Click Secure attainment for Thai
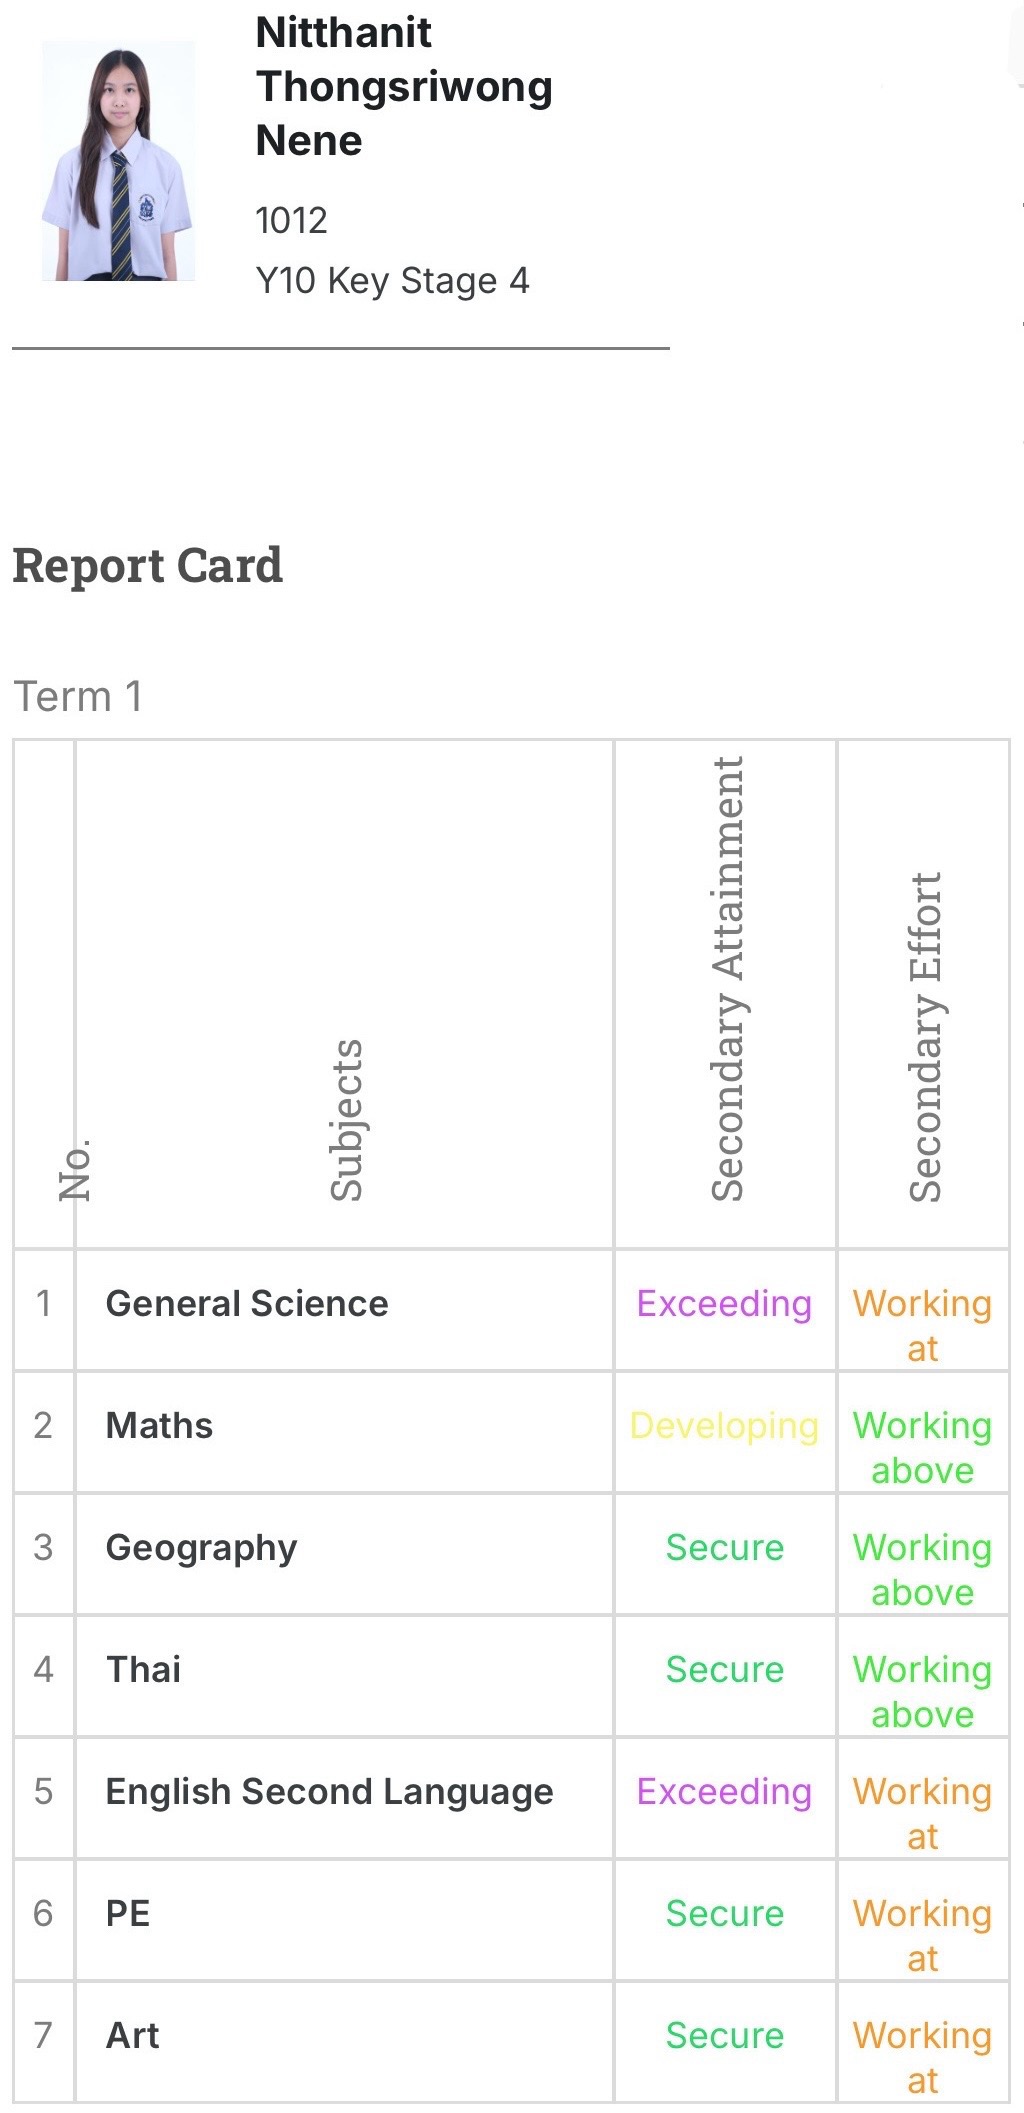Image resolution: width=1024 pixels, height=2113 pixels. pyautogui.click(x=724, y=1670)
